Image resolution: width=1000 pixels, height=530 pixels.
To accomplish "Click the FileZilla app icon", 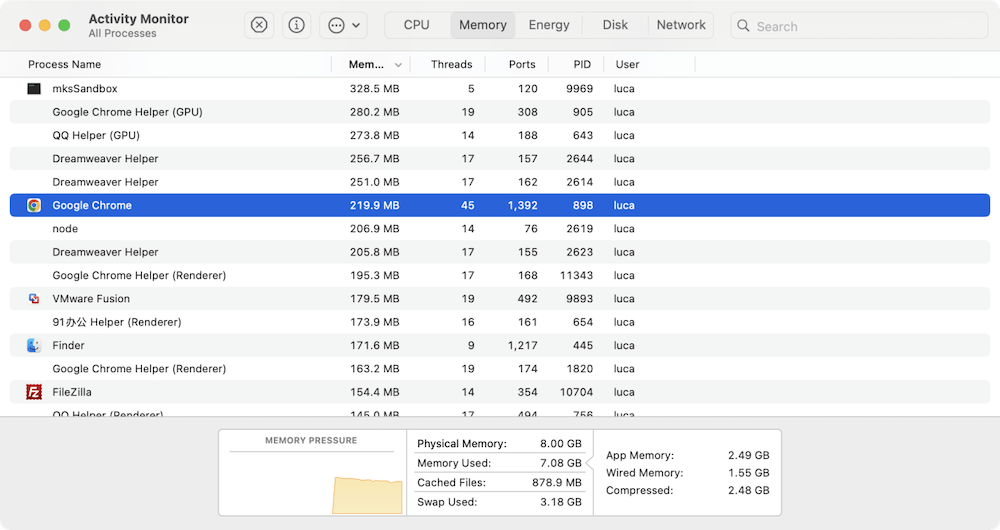I will [x=34, y=392].
